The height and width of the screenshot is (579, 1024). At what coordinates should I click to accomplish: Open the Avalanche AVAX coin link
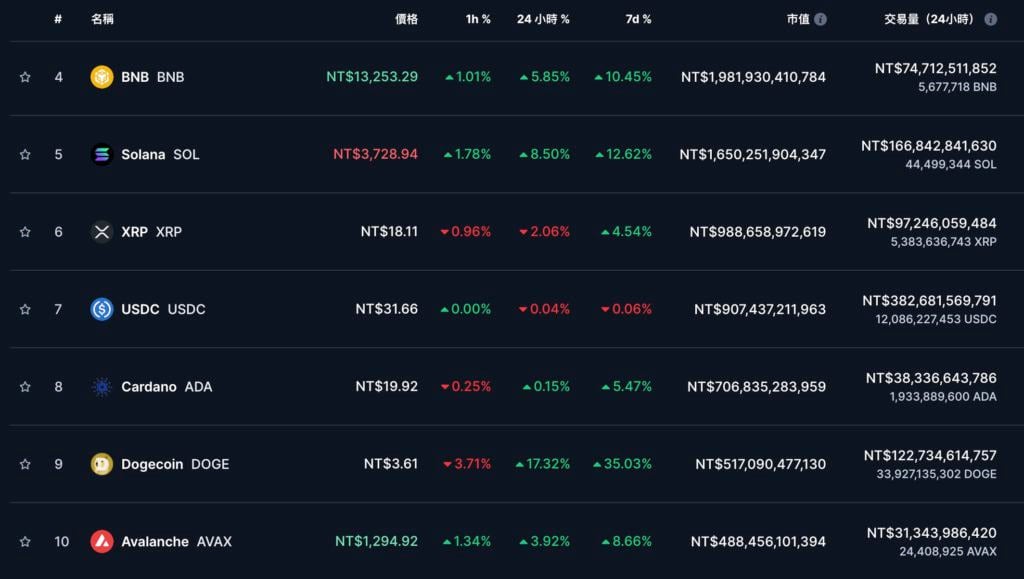[x=176, y=541]
